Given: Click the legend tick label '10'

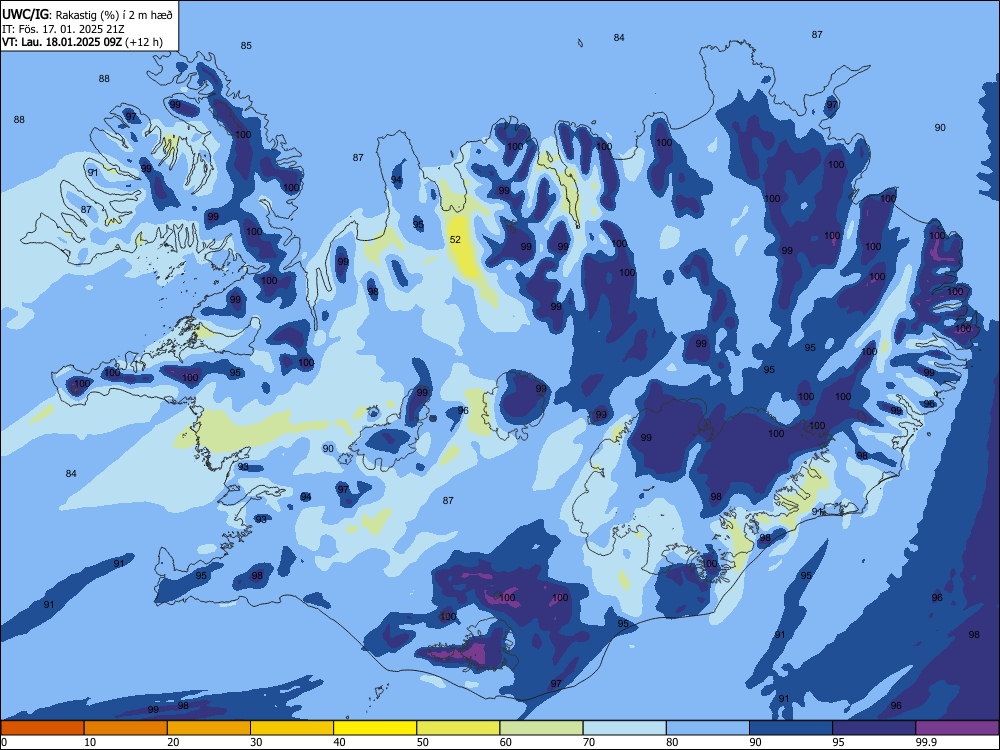Looking at the screenshot, I should tap(90, 742).
